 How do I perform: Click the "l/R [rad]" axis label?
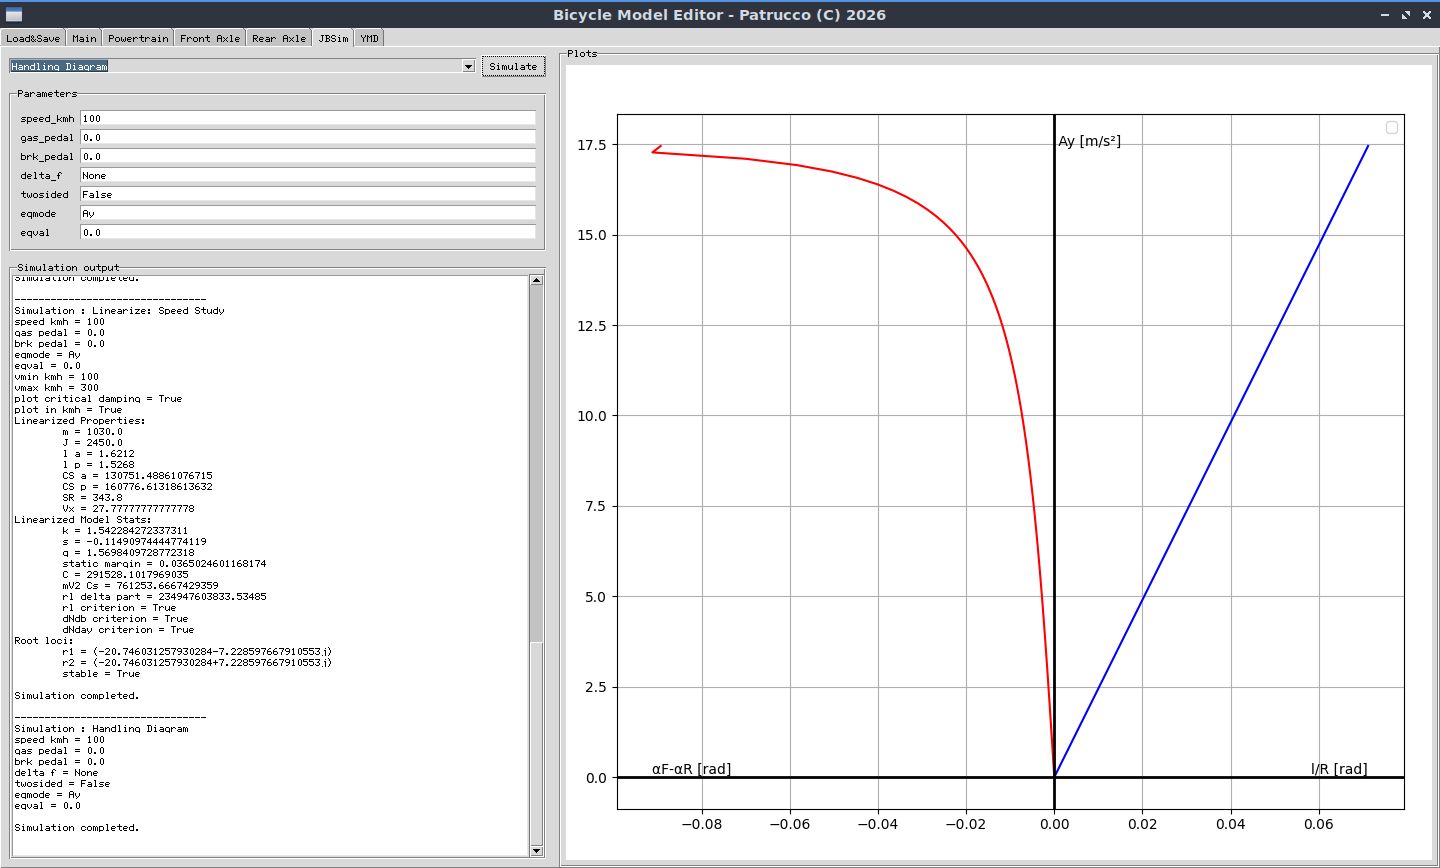[x=1339, y=769]
